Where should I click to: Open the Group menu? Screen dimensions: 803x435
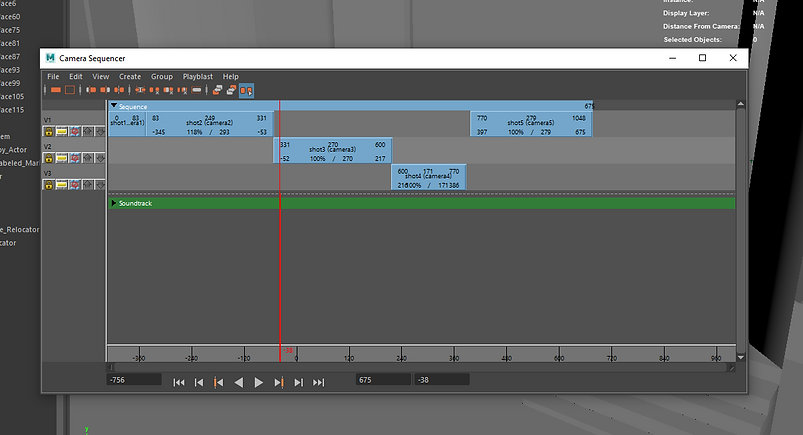[162, 76]
